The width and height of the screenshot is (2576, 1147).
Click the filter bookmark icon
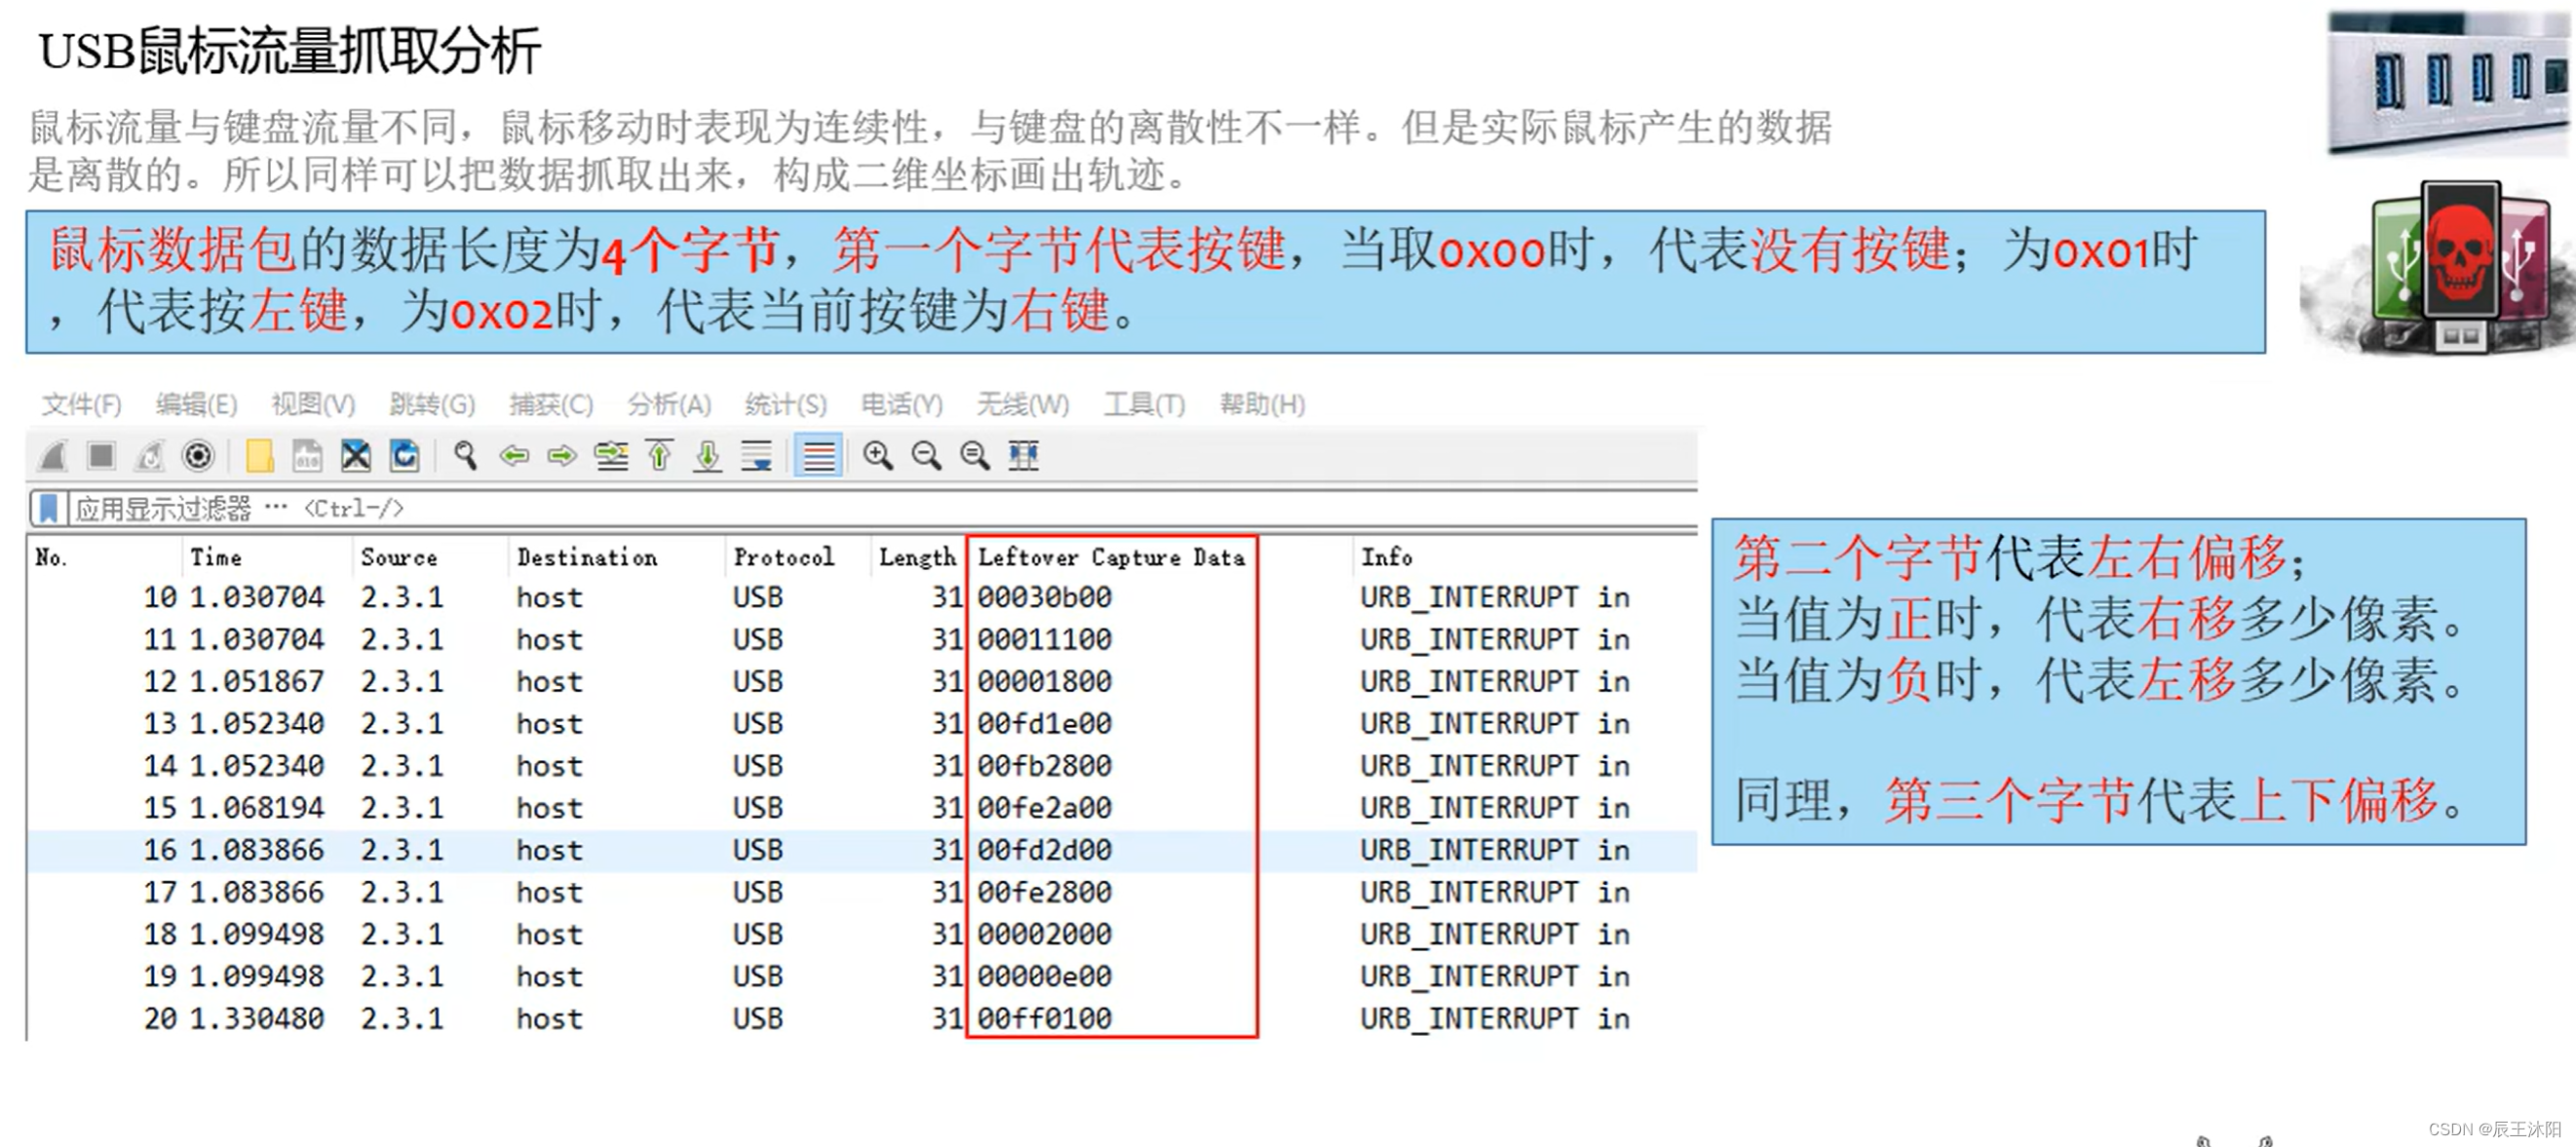coord(48,509)
